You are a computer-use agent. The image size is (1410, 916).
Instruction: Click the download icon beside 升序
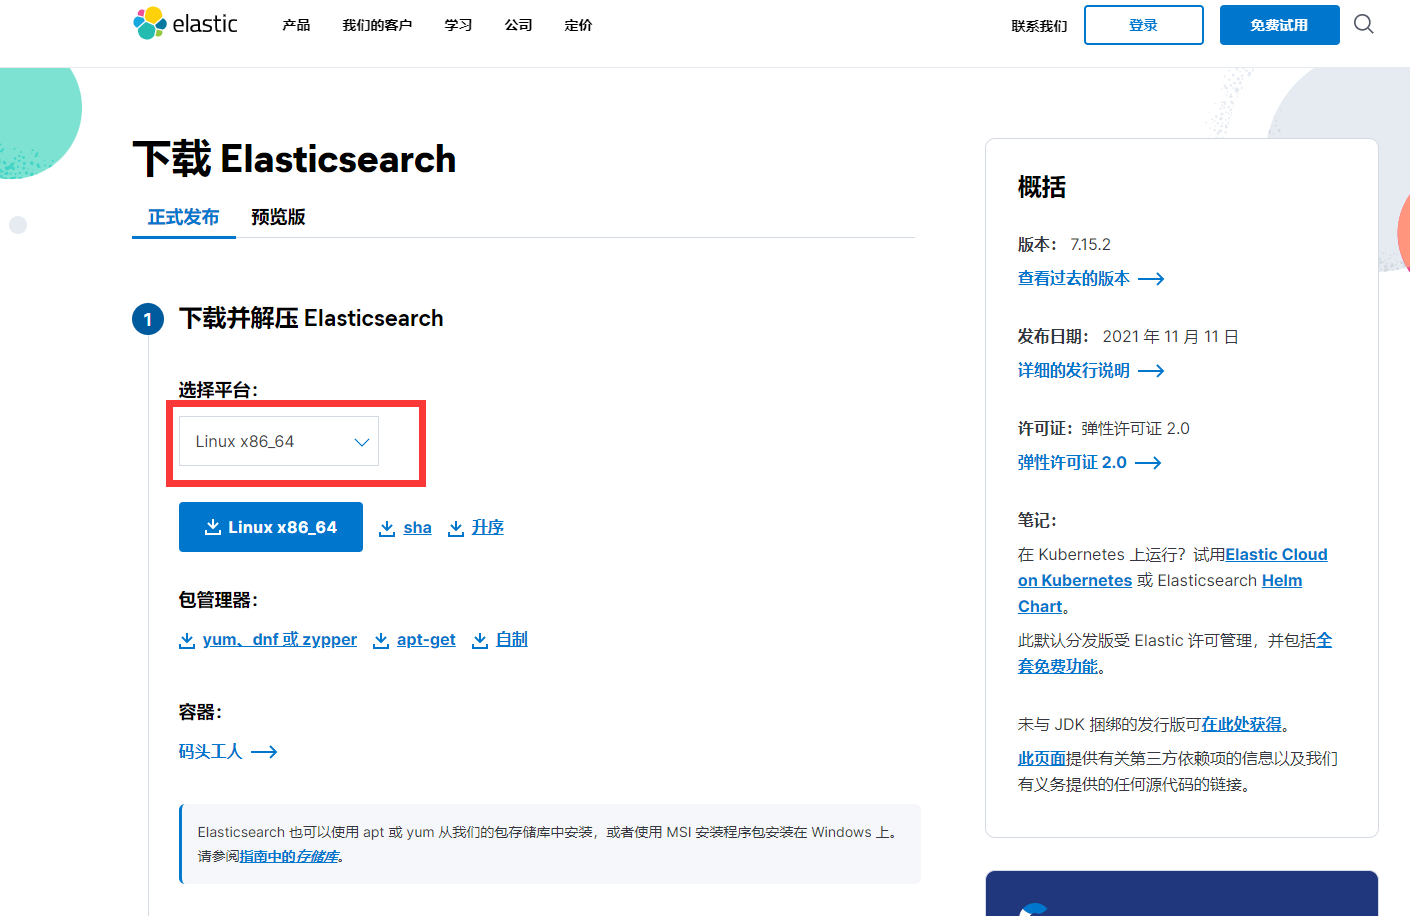click(456, 528)
